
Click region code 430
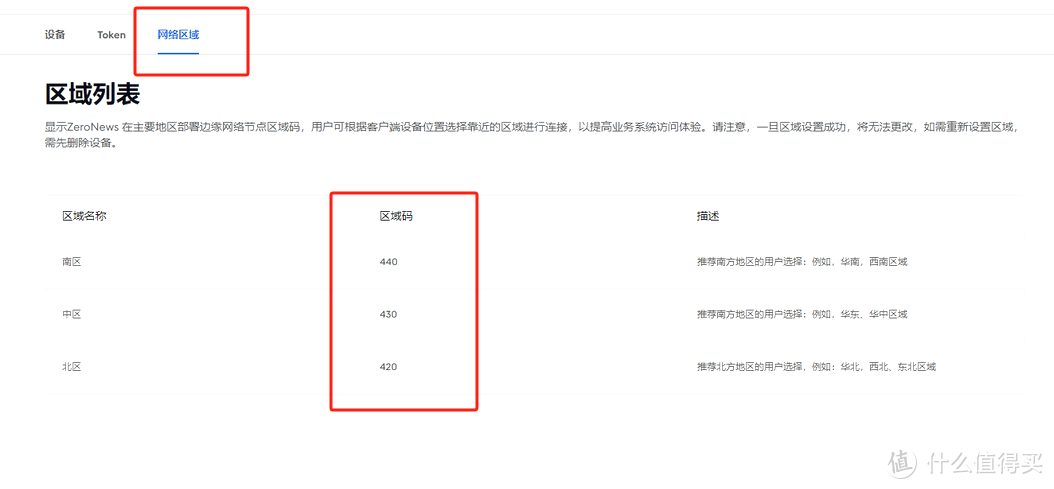(x=389, y=314)
